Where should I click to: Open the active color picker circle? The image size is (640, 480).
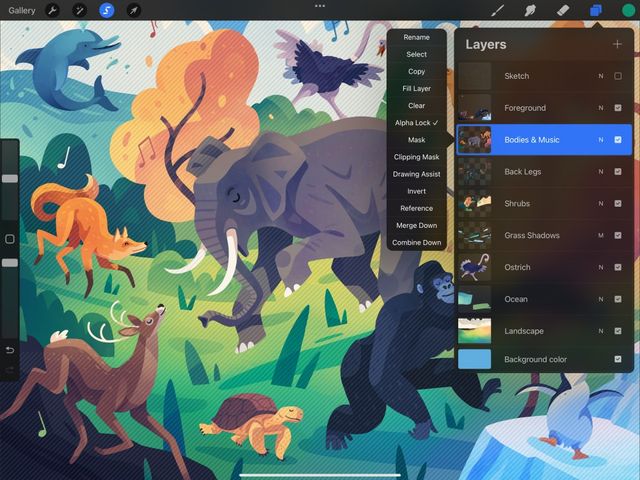tap(628, 10)
